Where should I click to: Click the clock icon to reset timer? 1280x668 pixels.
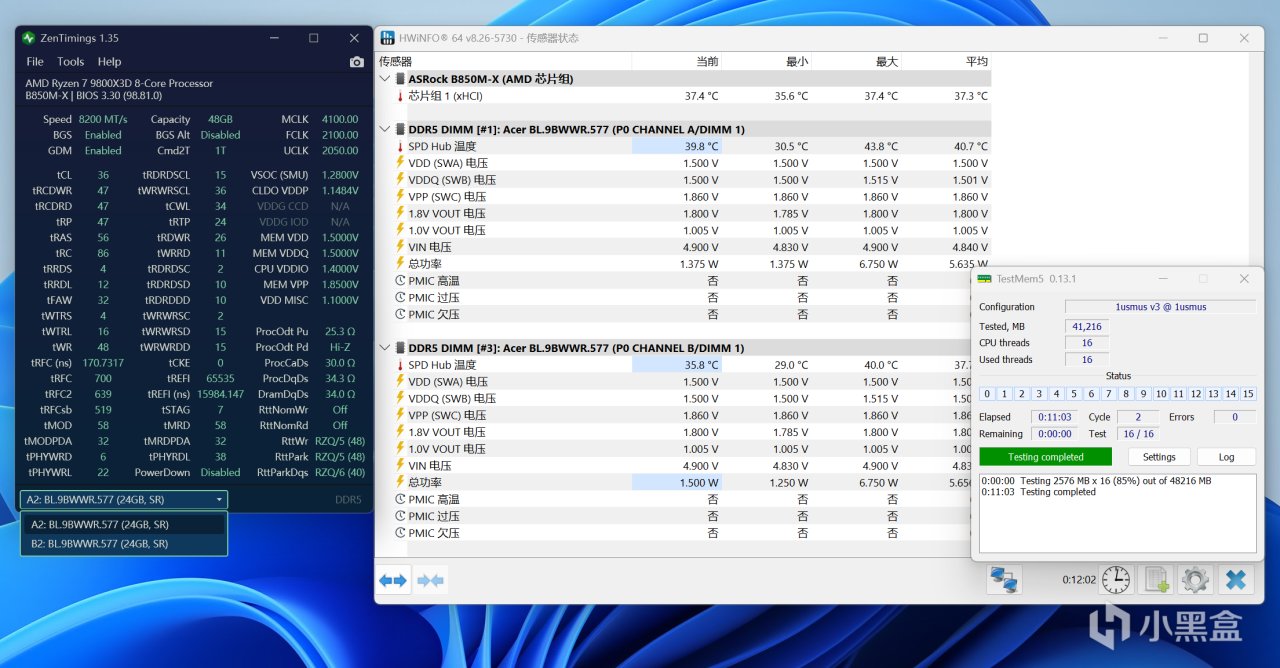pos(1115,580)
